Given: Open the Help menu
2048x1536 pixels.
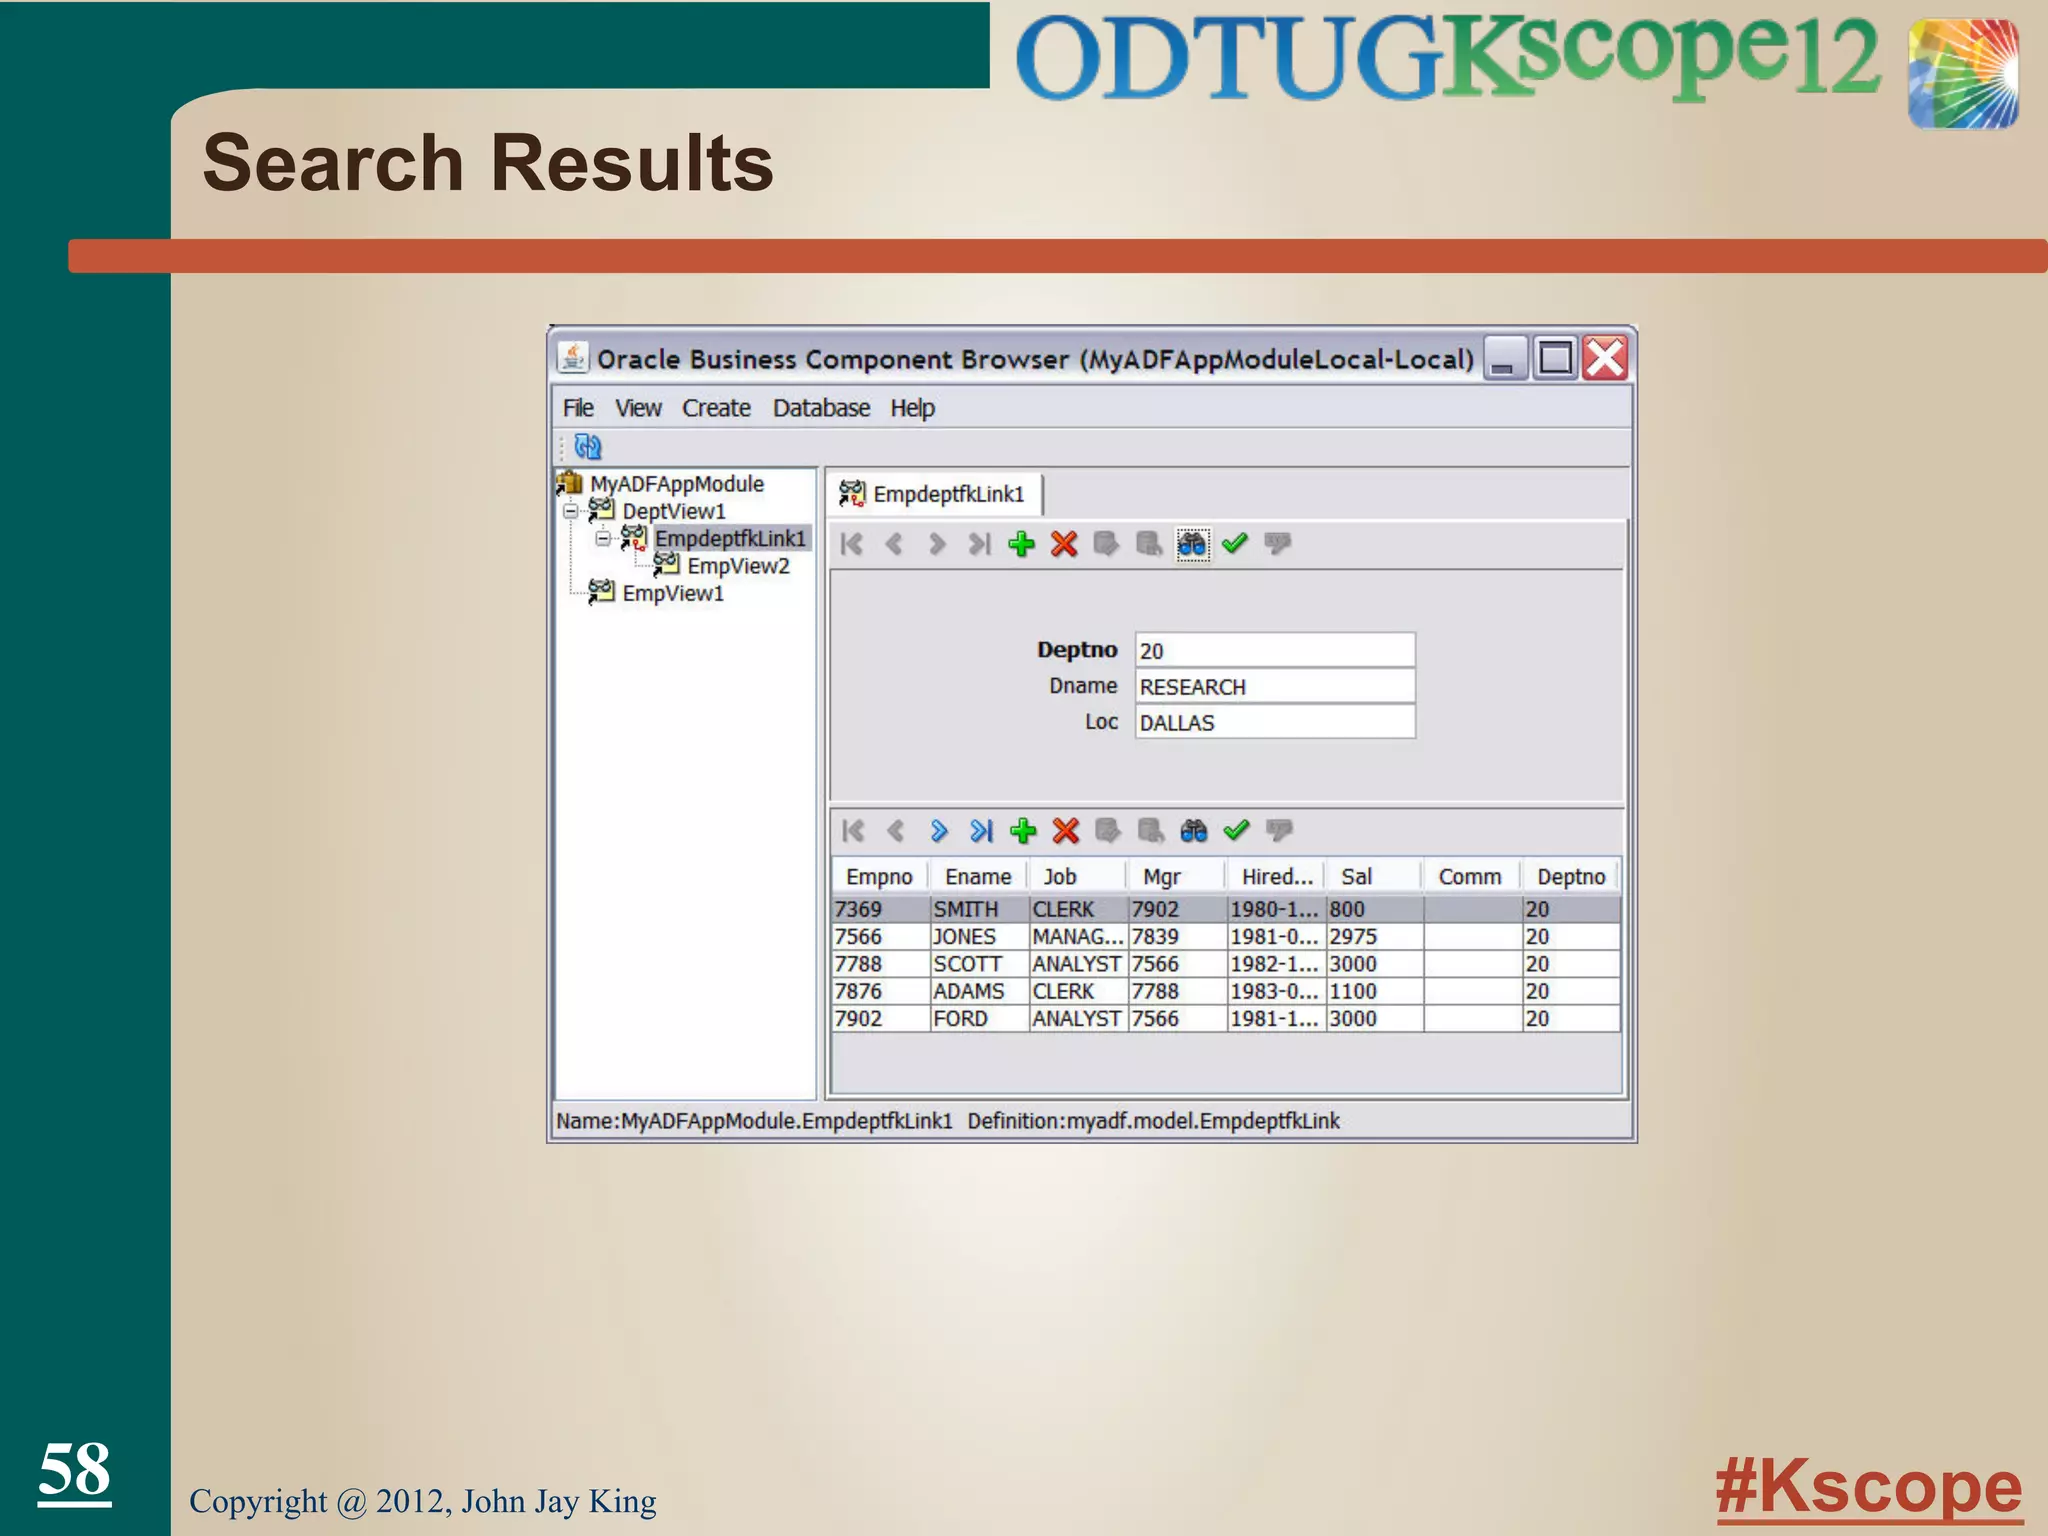Looking at the screenshot, I should [x=912, y=408].
